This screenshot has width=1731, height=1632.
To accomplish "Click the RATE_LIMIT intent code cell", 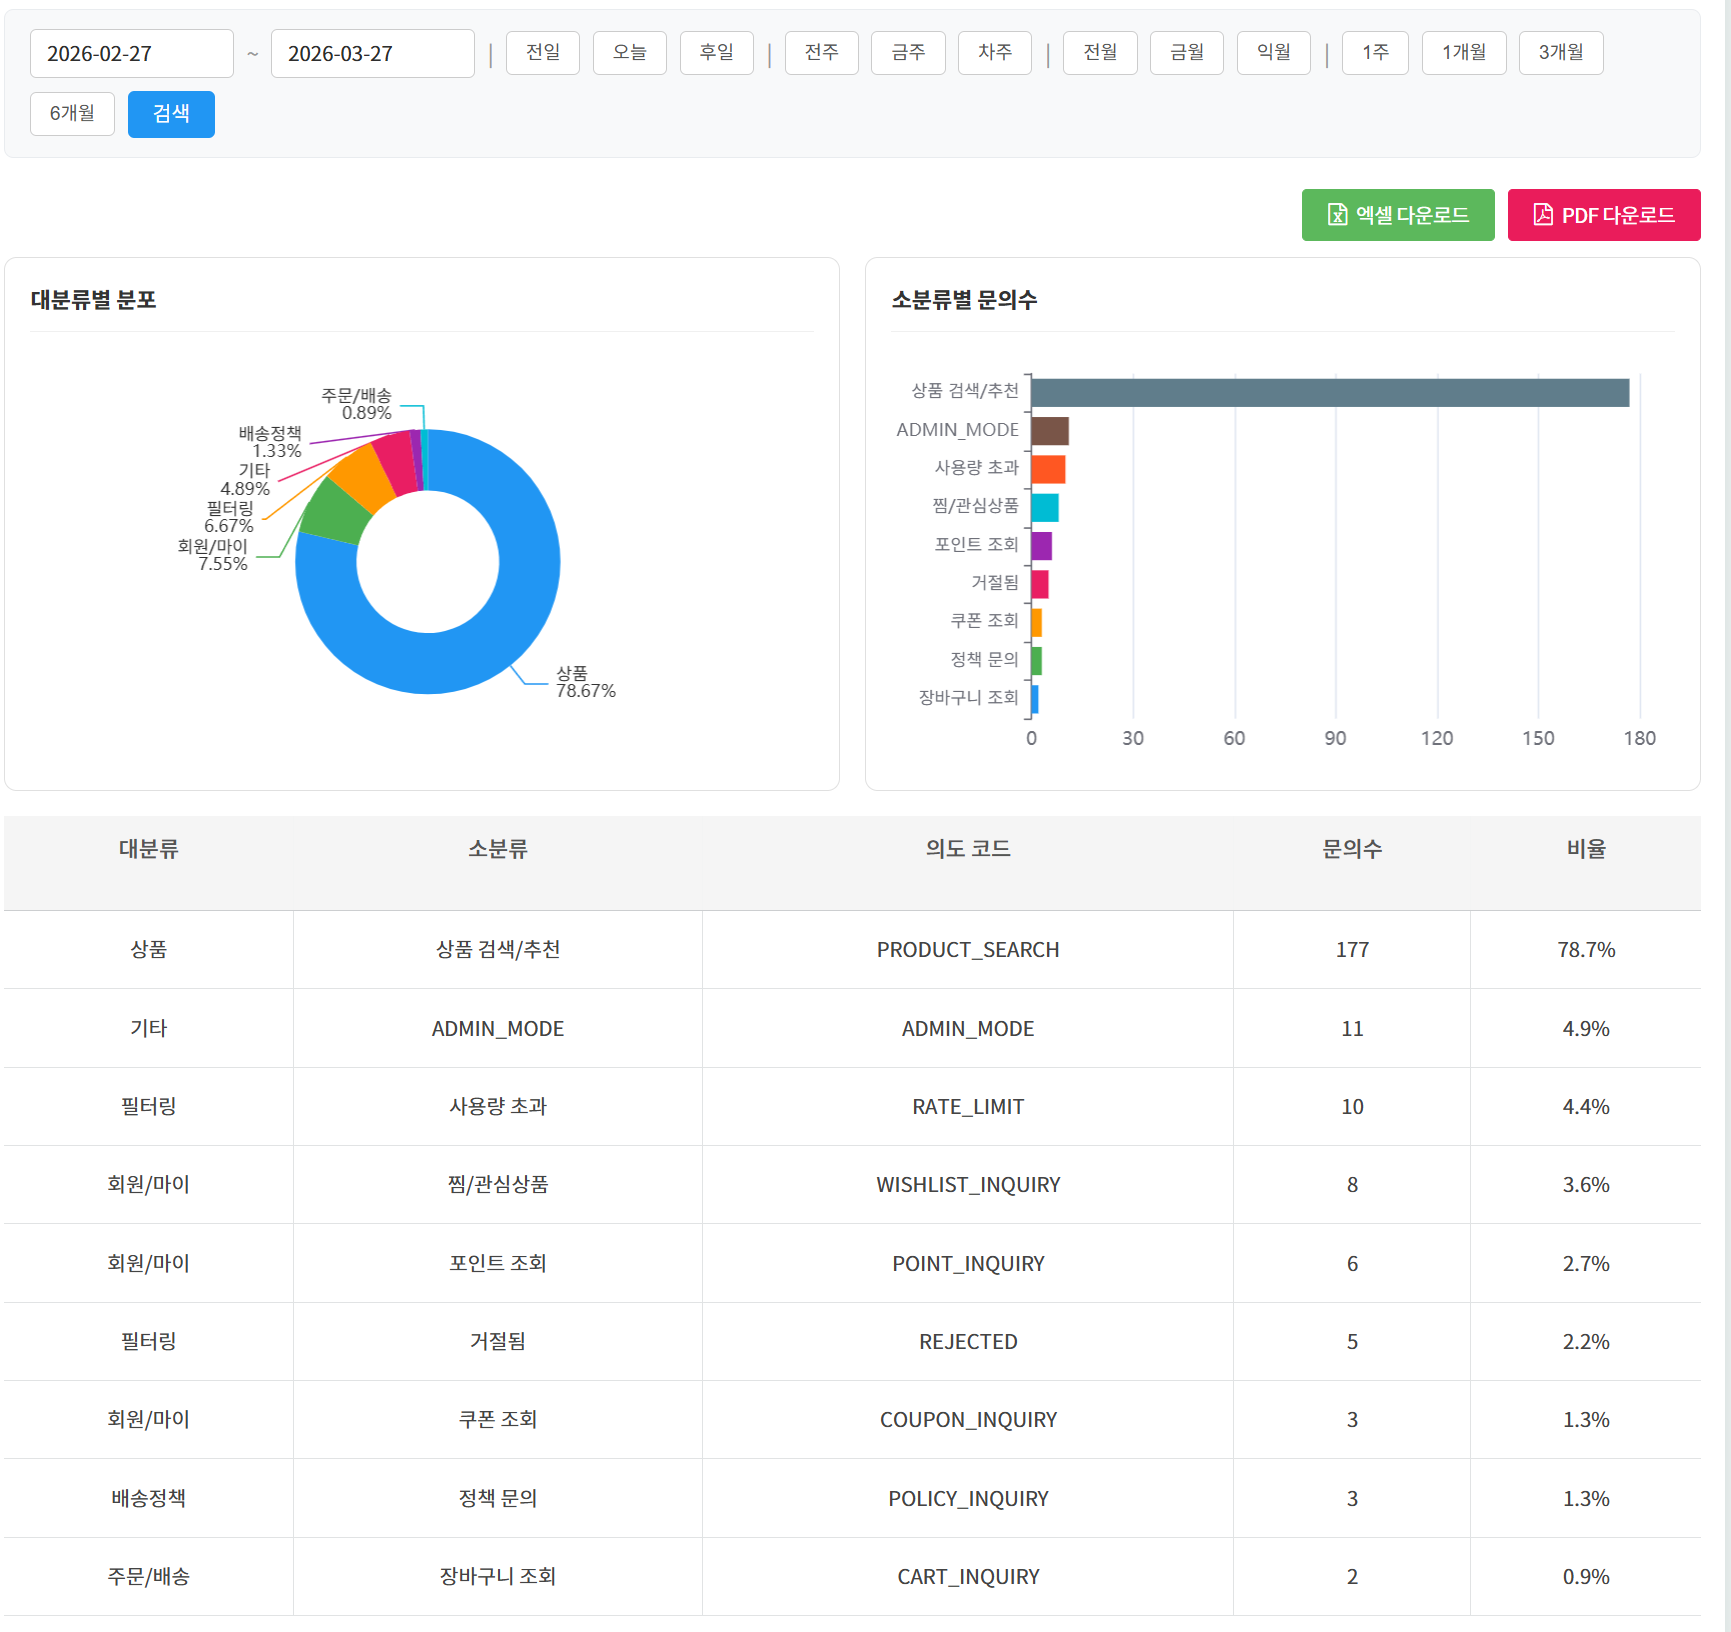I will tap(967, 1107).
